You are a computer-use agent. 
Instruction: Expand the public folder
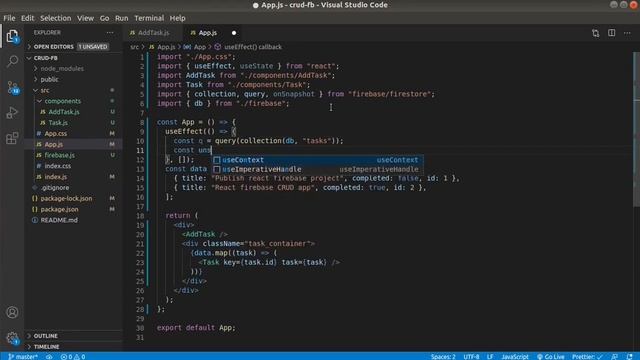pos(49,80)
